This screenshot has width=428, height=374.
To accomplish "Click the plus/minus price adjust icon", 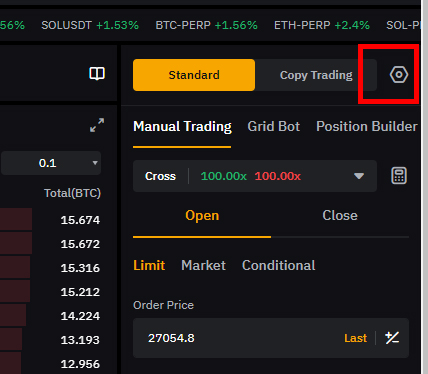I will point(392,338).
